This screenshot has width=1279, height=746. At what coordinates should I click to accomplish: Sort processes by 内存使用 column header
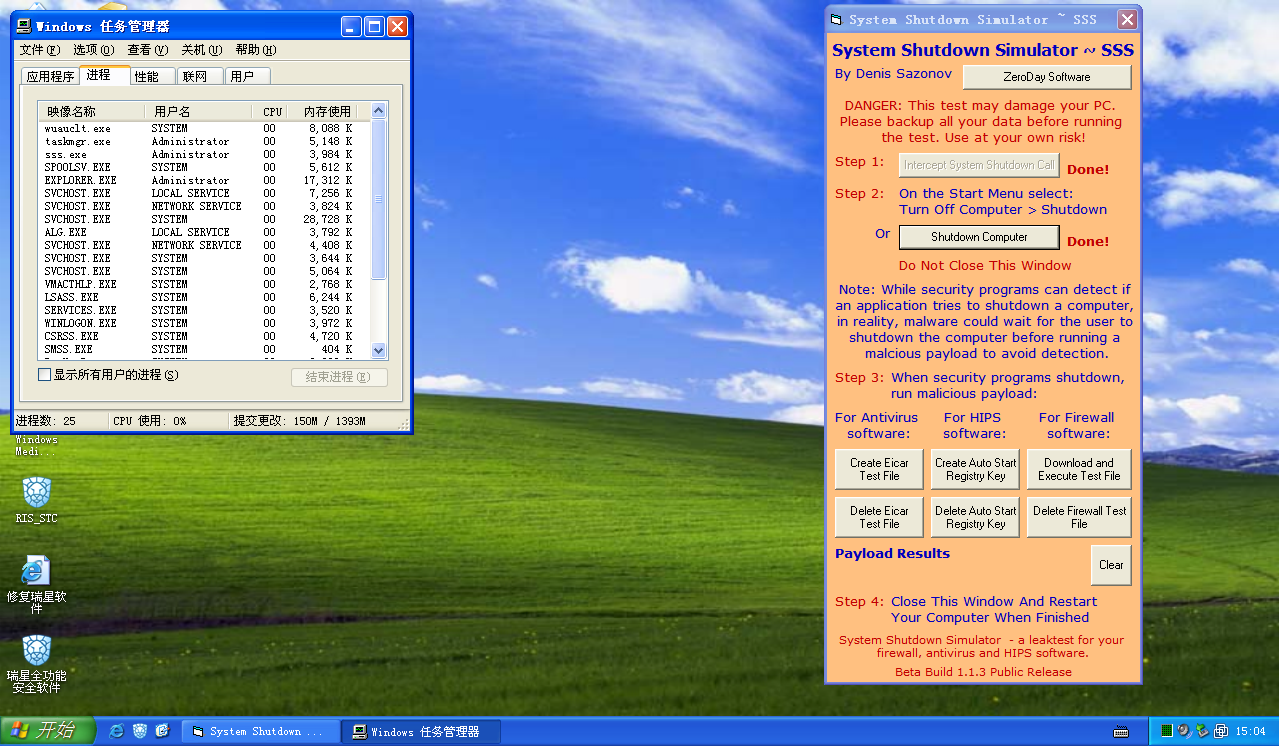pos(327,111)
